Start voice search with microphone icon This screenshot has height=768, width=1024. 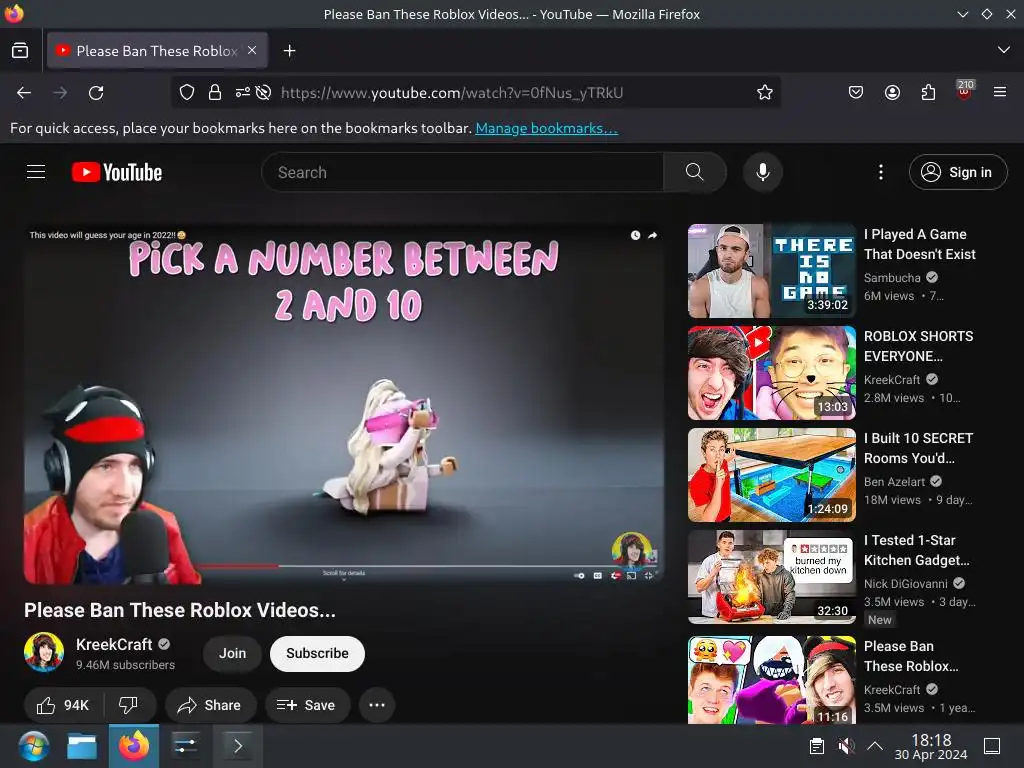tap(762, 172)
